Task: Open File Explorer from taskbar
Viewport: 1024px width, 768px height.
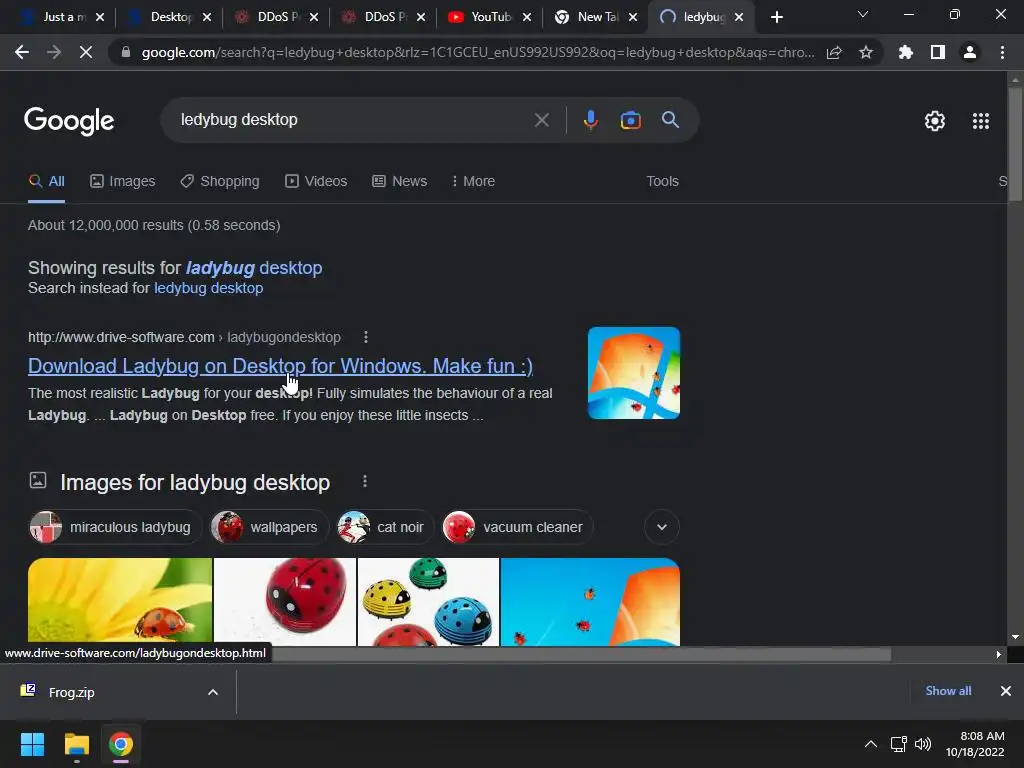Action: tap(76, 744)
